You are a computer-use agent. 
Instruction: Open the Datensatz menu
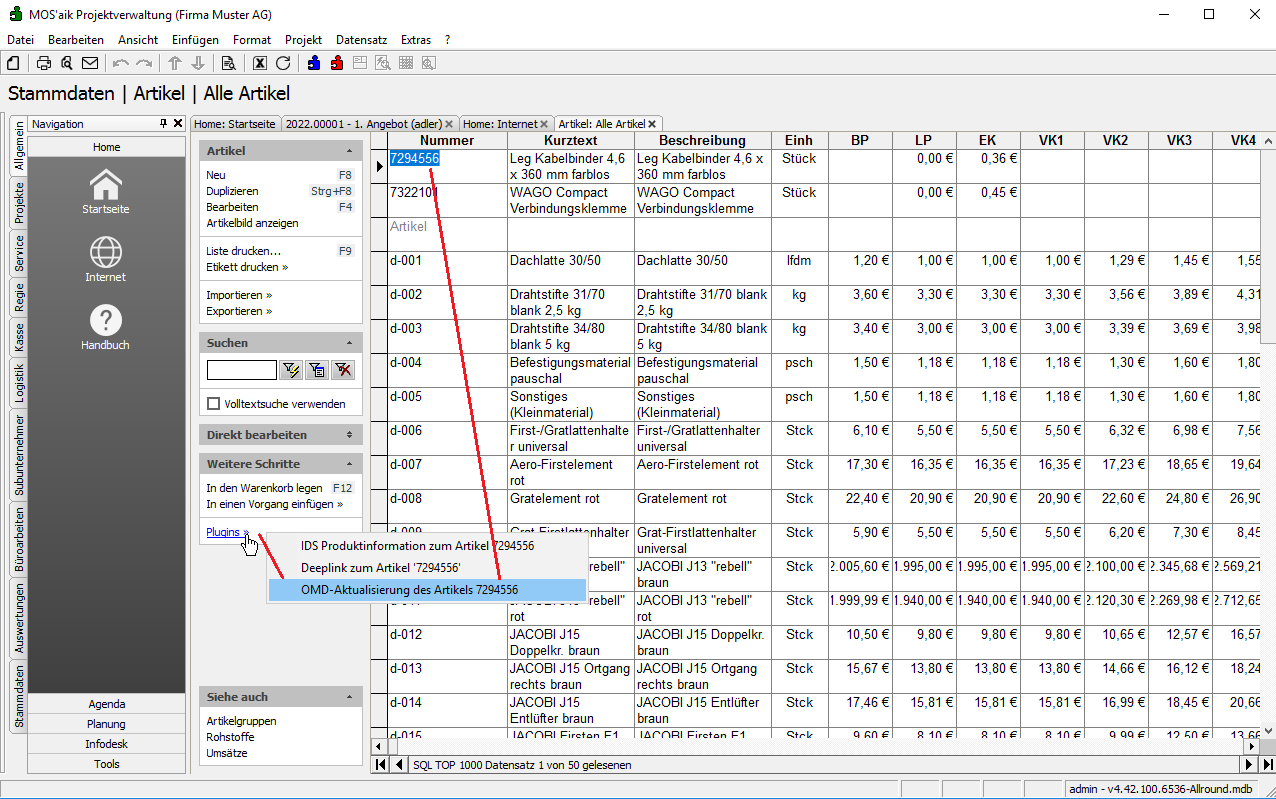point(361,40)
